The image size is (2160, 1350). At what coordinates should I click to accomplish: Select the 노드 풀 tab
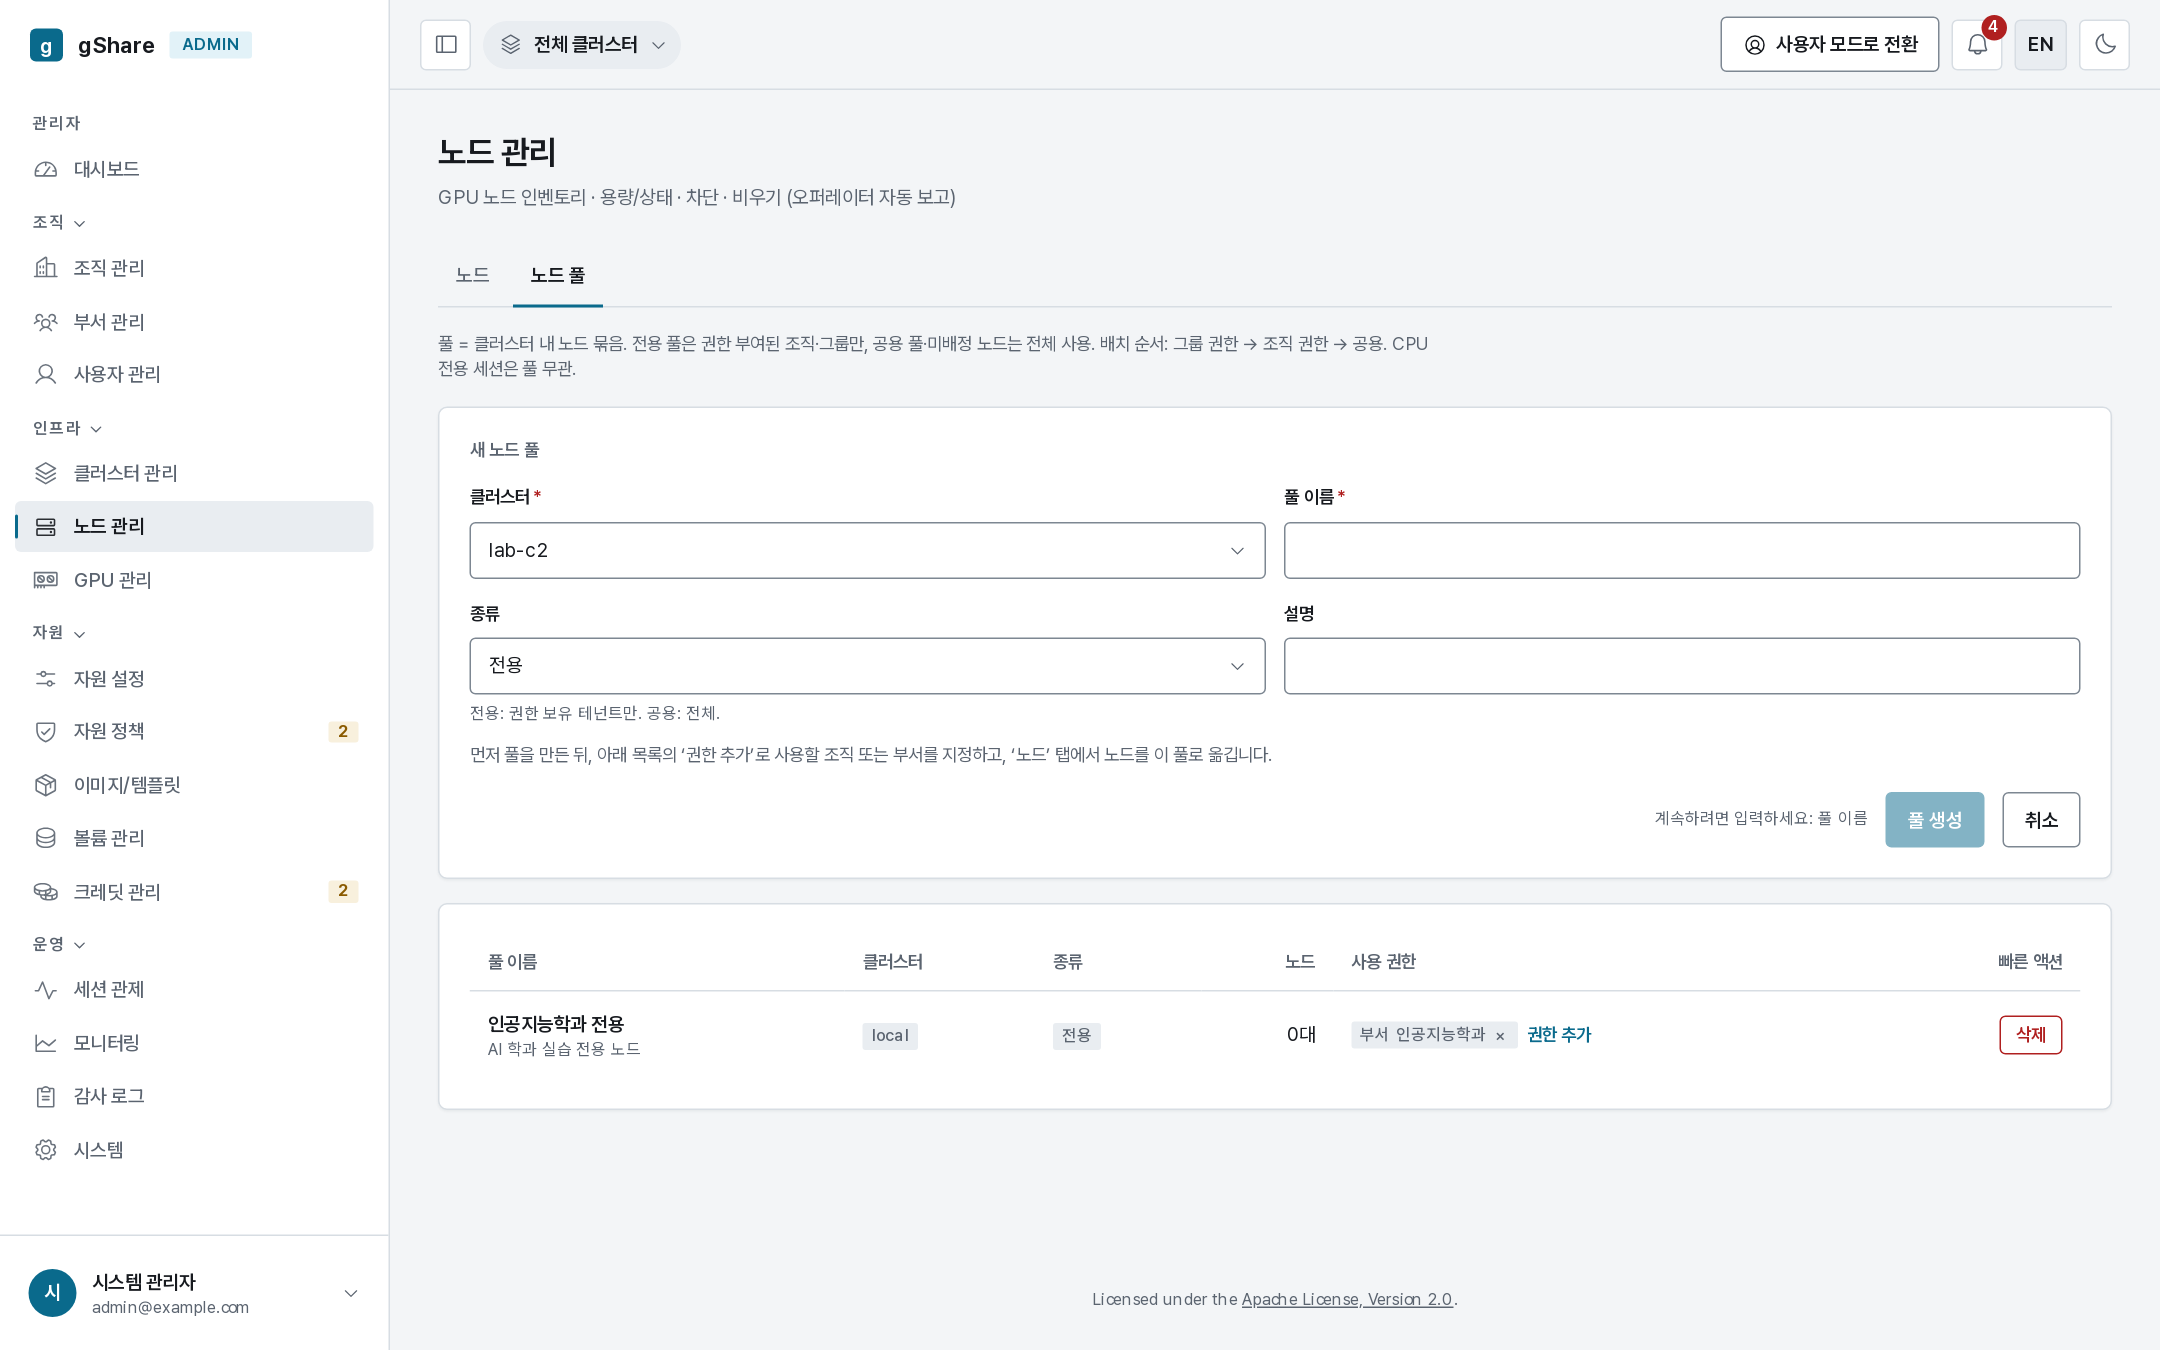[x=558, y=275]
